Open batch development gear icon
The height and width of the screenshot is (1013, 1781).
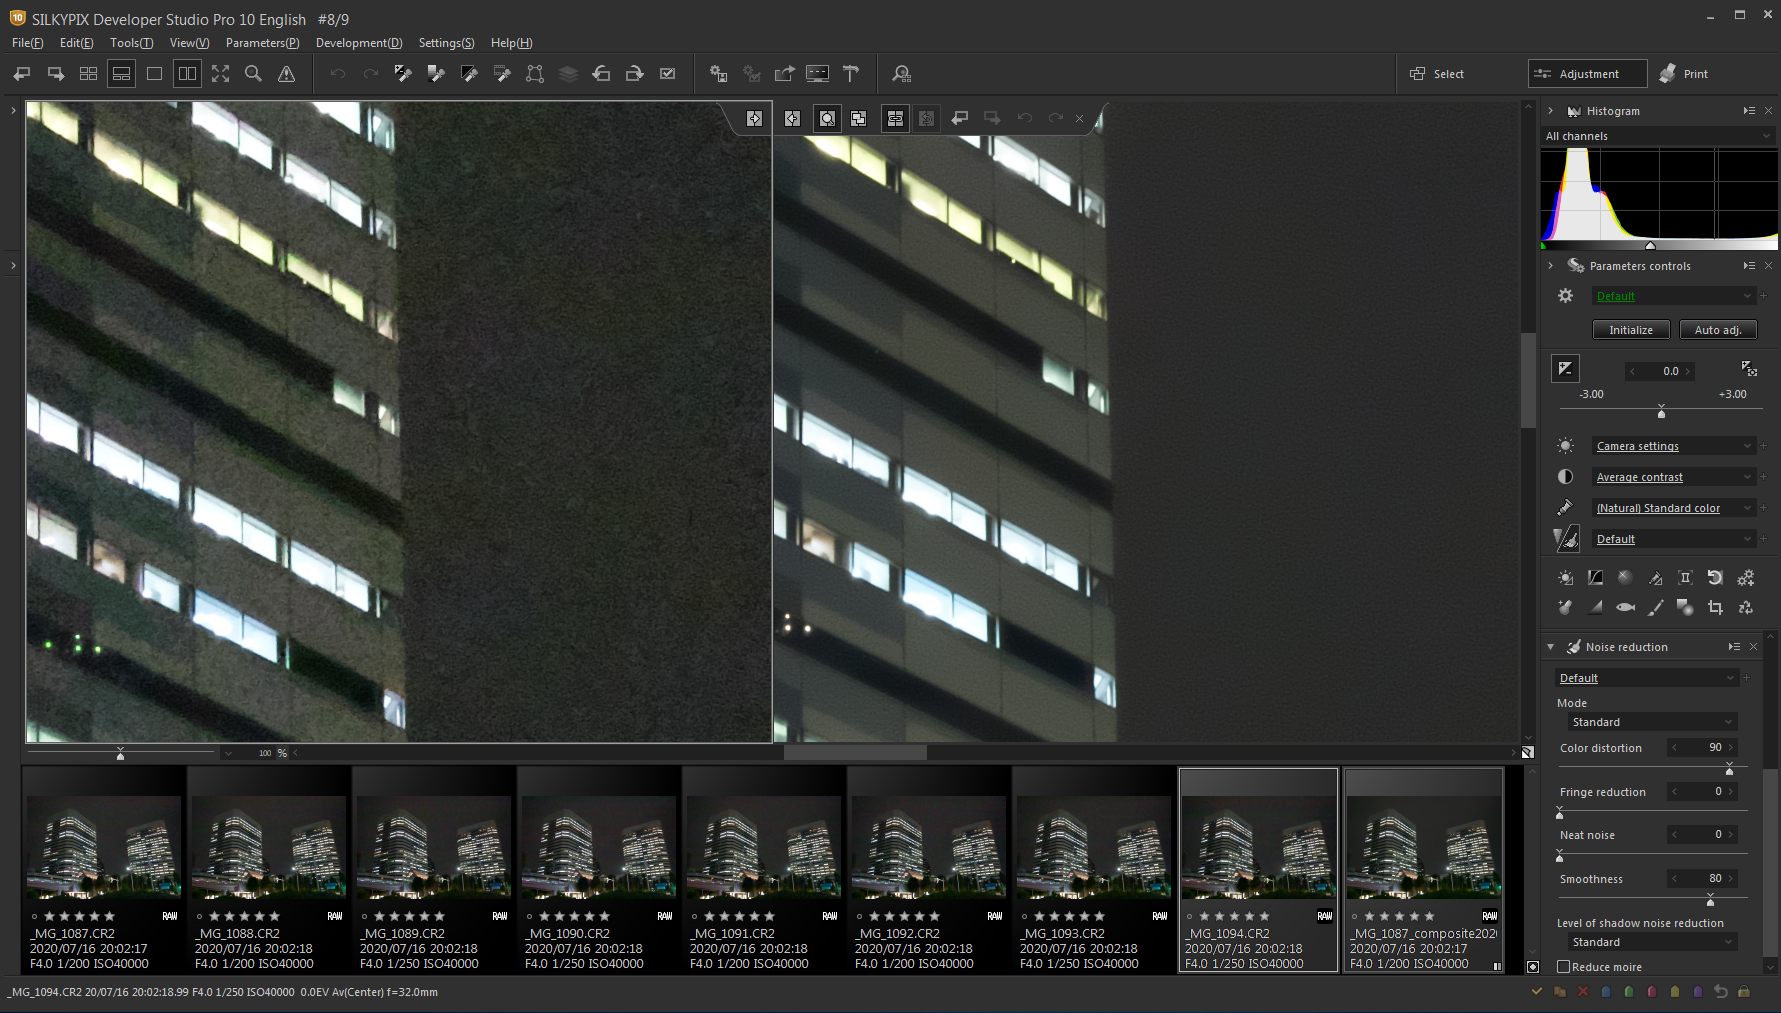[718, 74]
